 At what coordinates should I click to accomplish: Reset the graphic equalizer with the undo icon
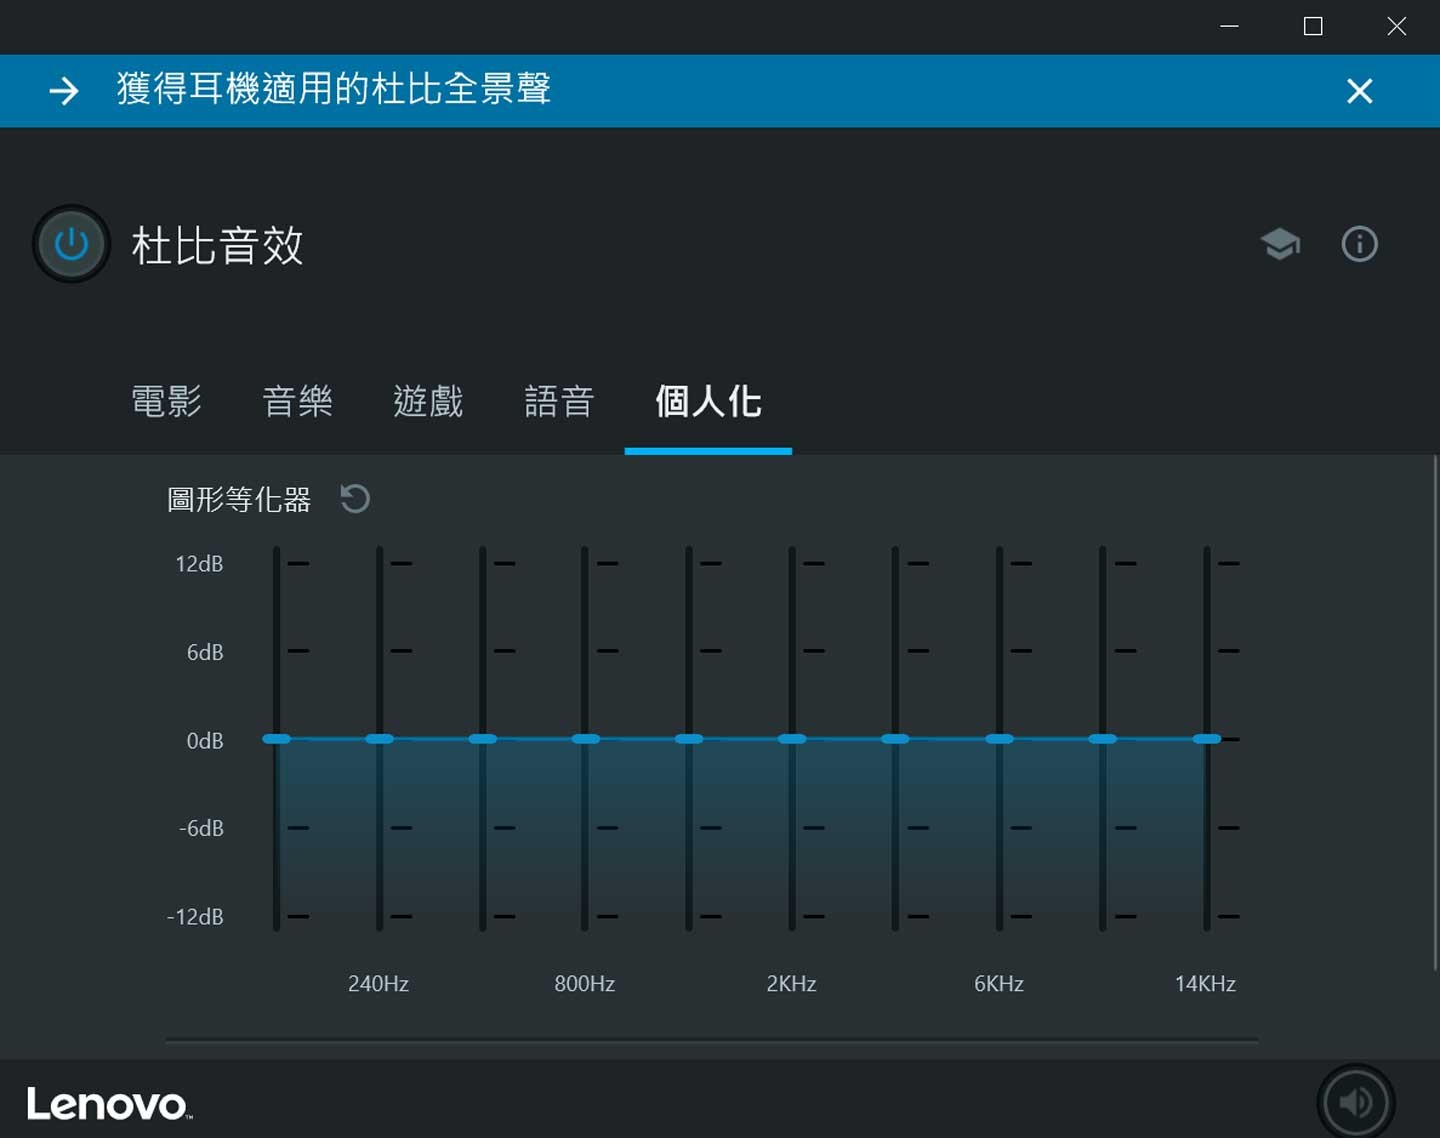pyautogui.click(x=355, y=498)
